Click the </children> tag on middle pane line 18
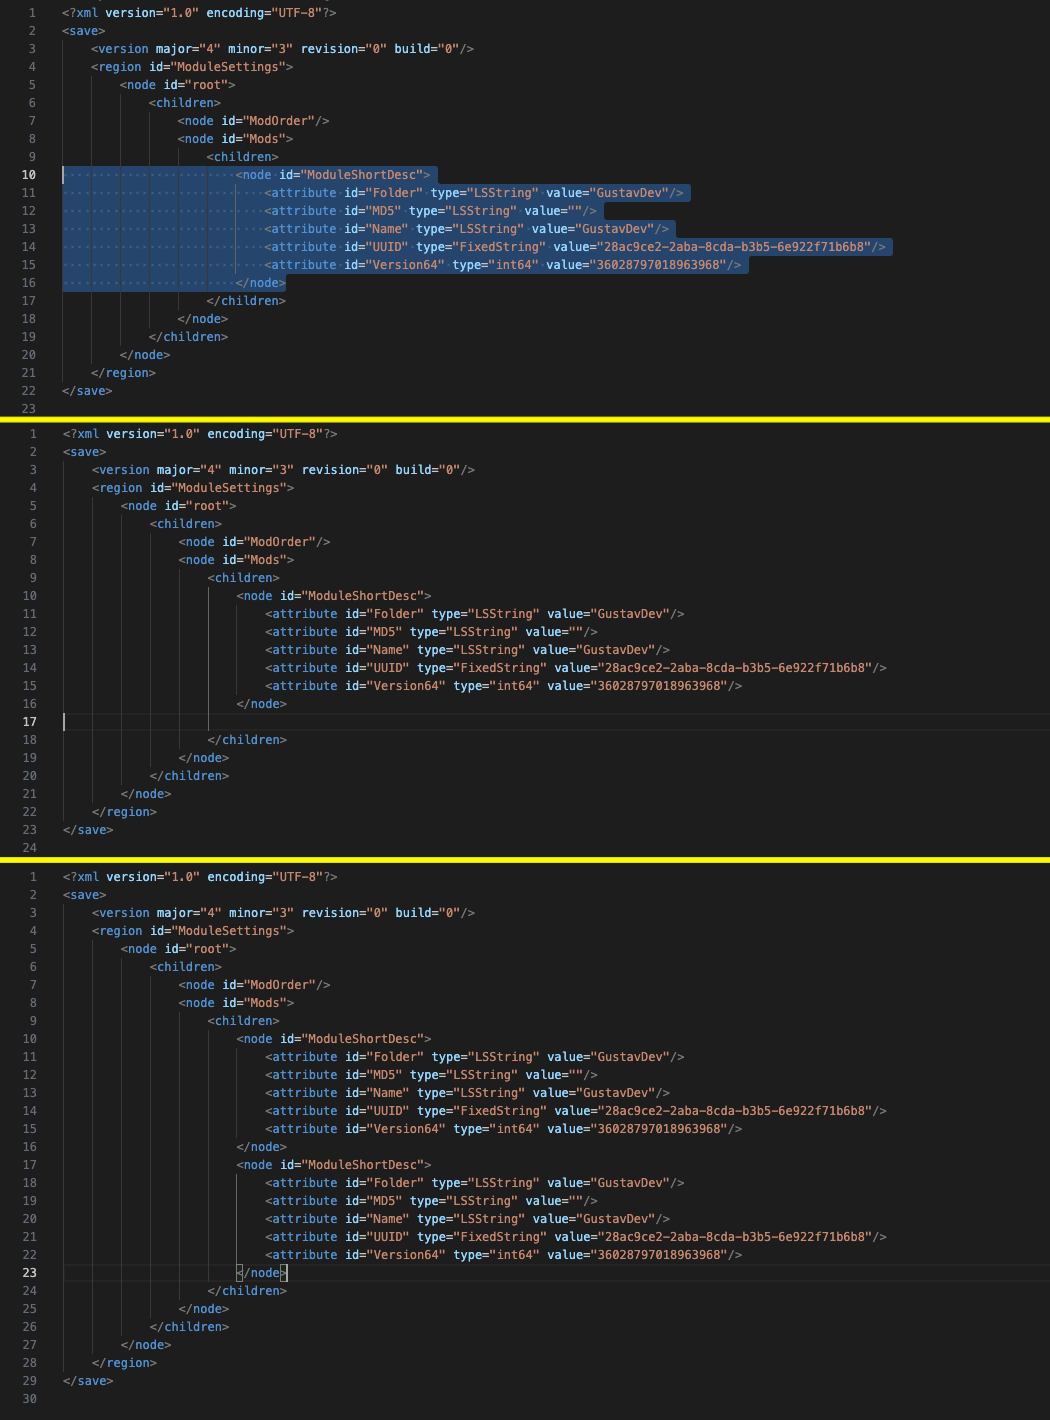 [247, 740]
